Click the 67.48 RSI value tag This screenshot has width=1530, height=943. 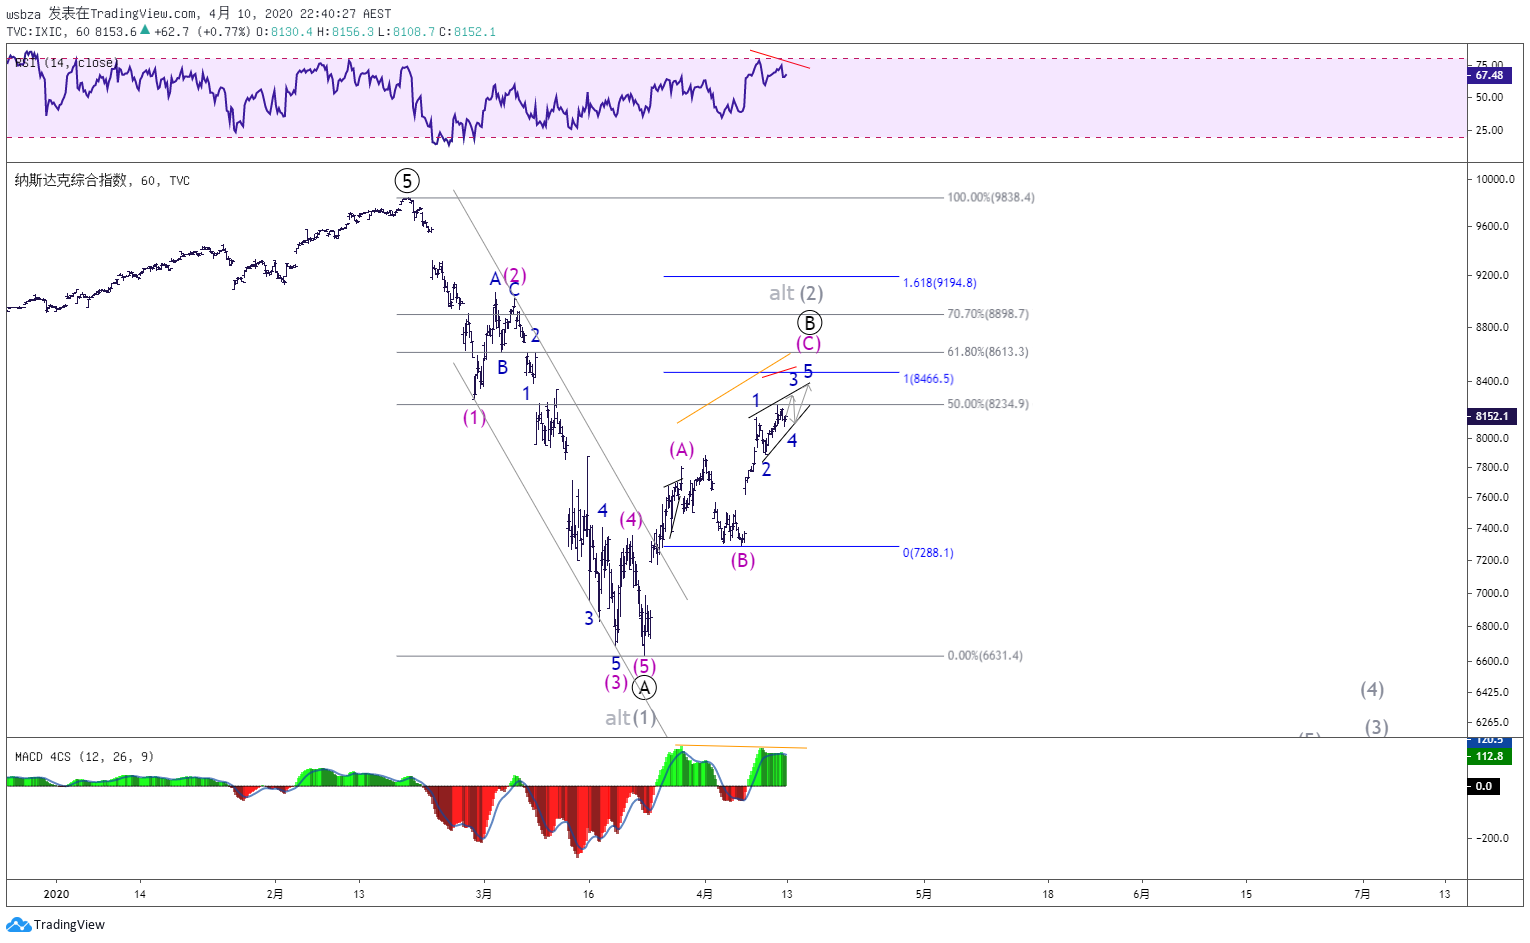coord(1489,75)
